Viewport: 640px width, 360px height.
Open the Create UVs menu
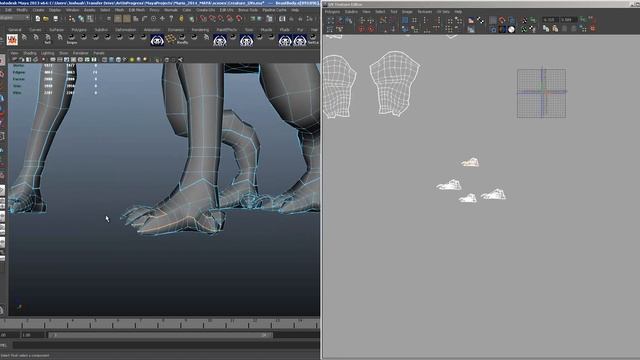coord(205,10)
